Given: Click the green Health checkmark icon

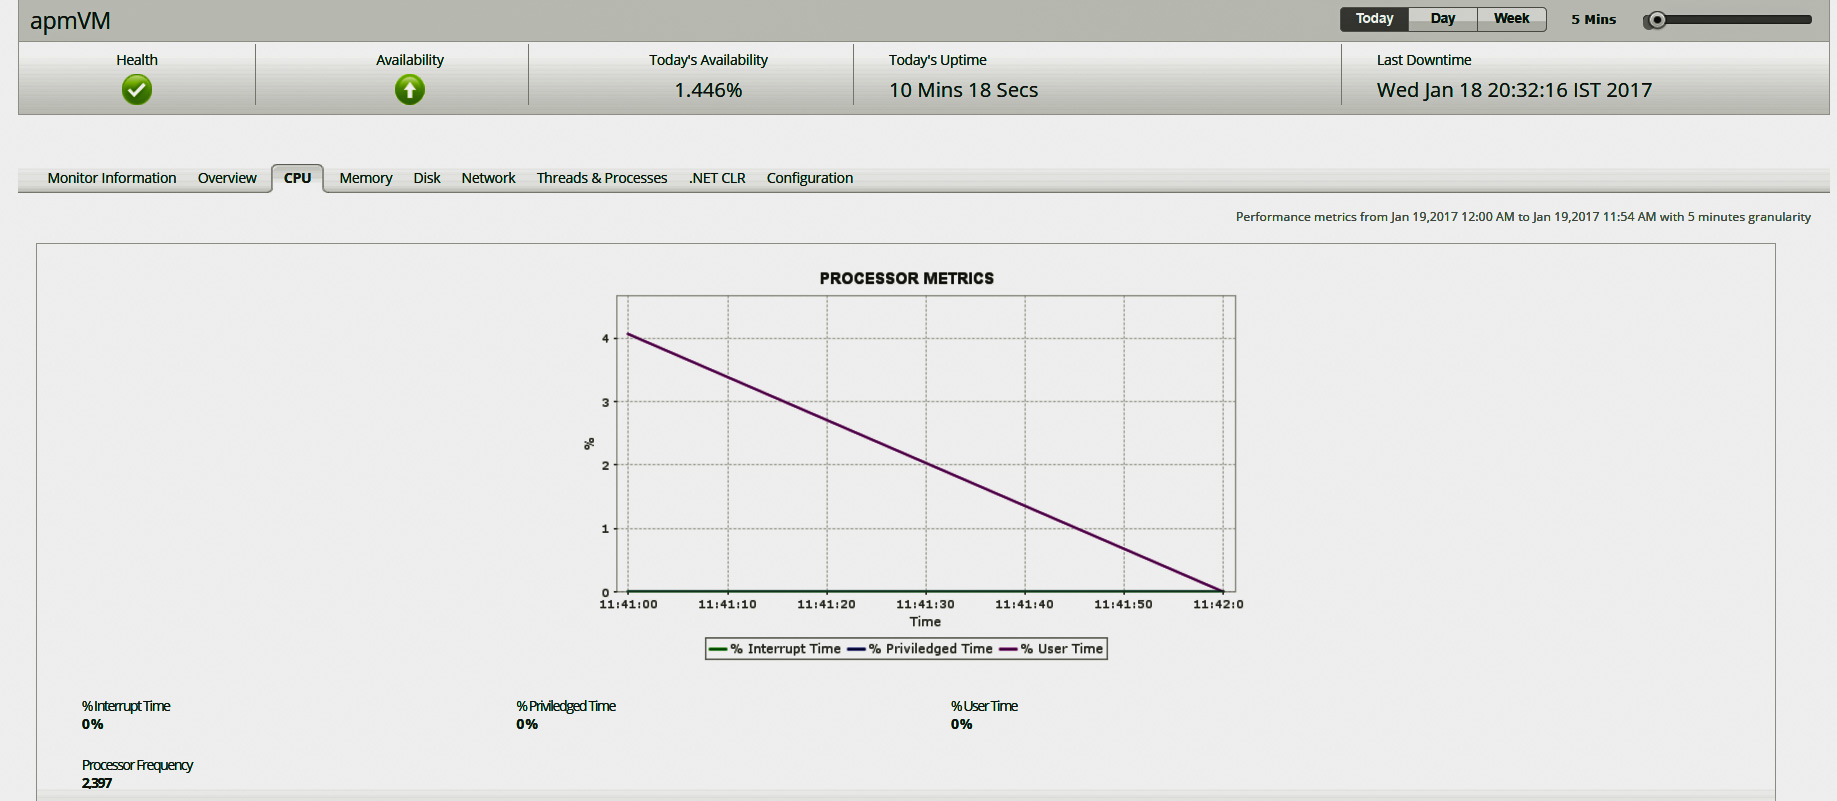Looking at the screenshot, I should (x=137, y=90).
